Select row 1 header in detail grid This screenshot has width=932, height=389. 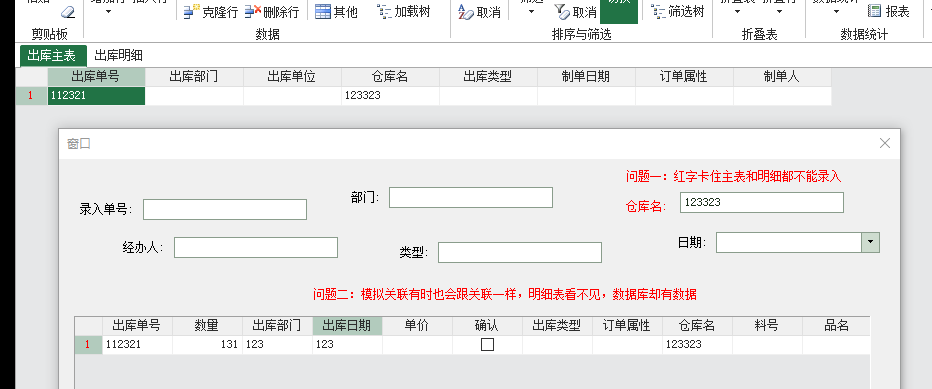tap(88, 345)
